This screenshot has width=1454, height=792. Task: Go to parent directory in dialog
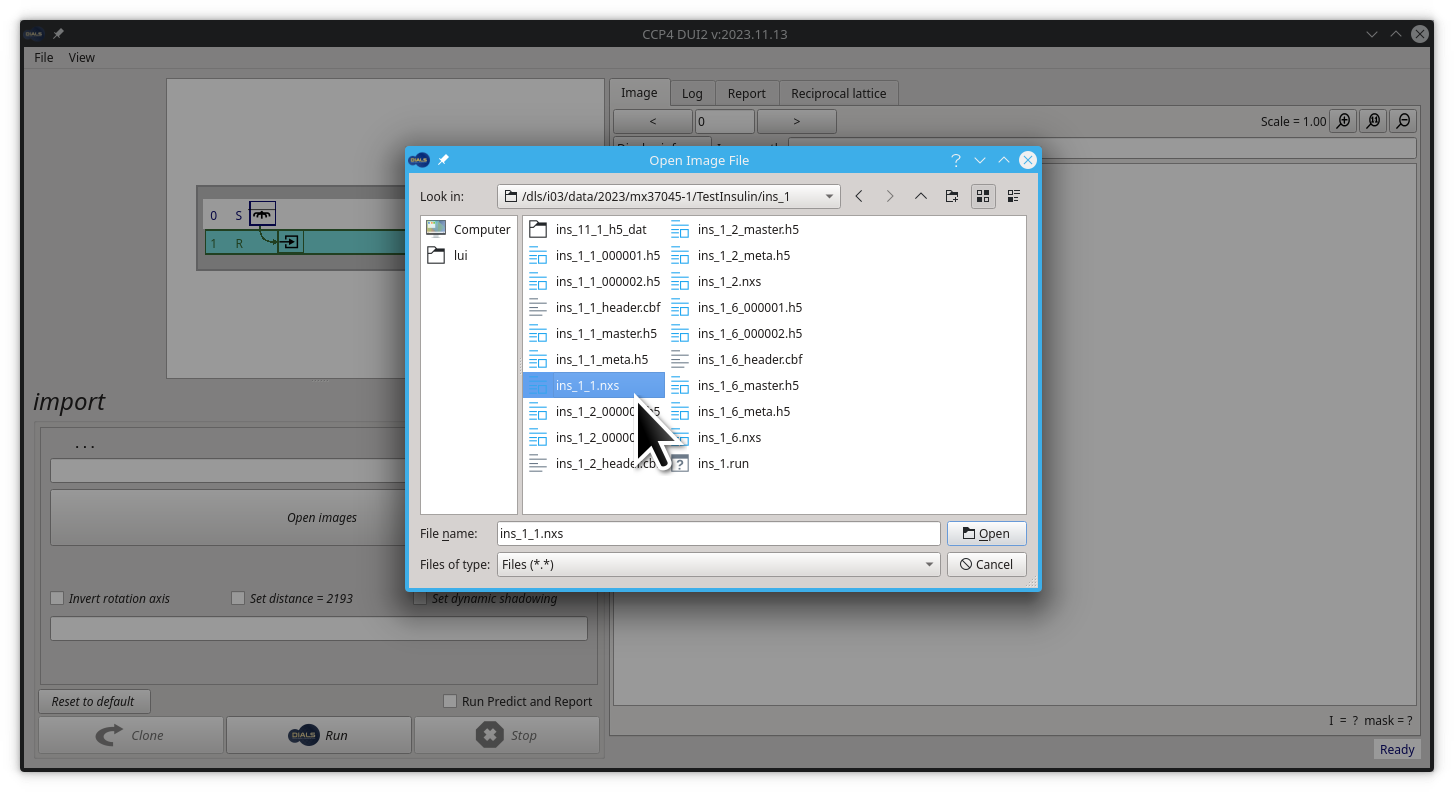pyautogui.click(x=921, y=196)
